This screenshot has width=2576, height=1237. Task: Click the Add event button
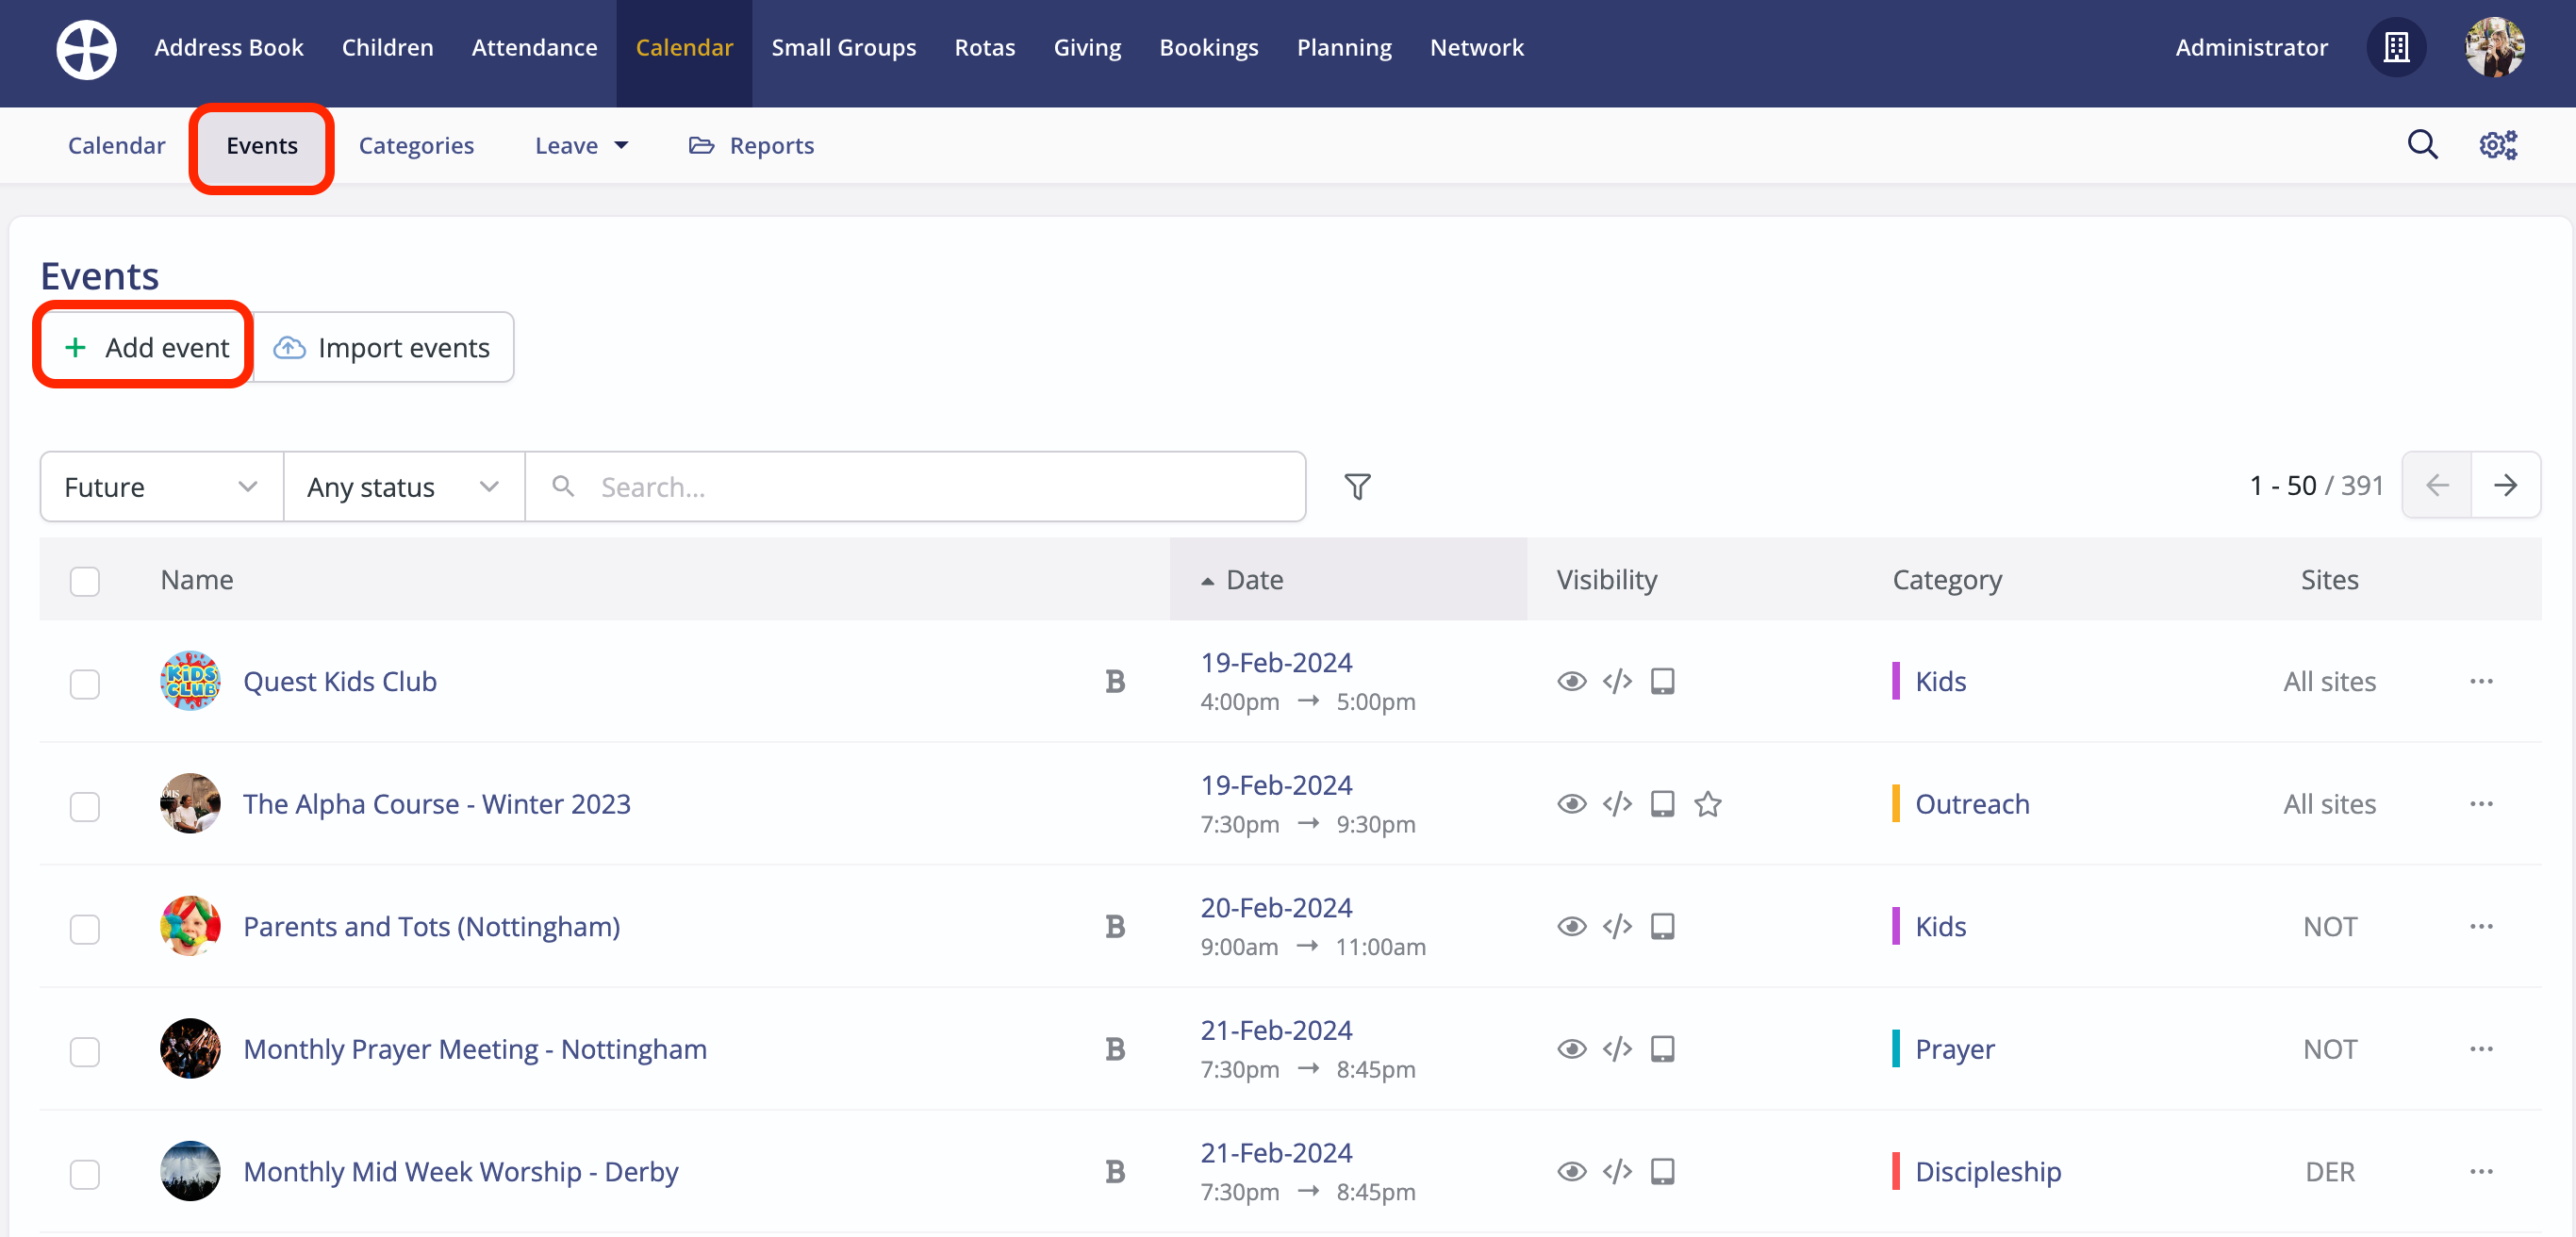point(146,347)
